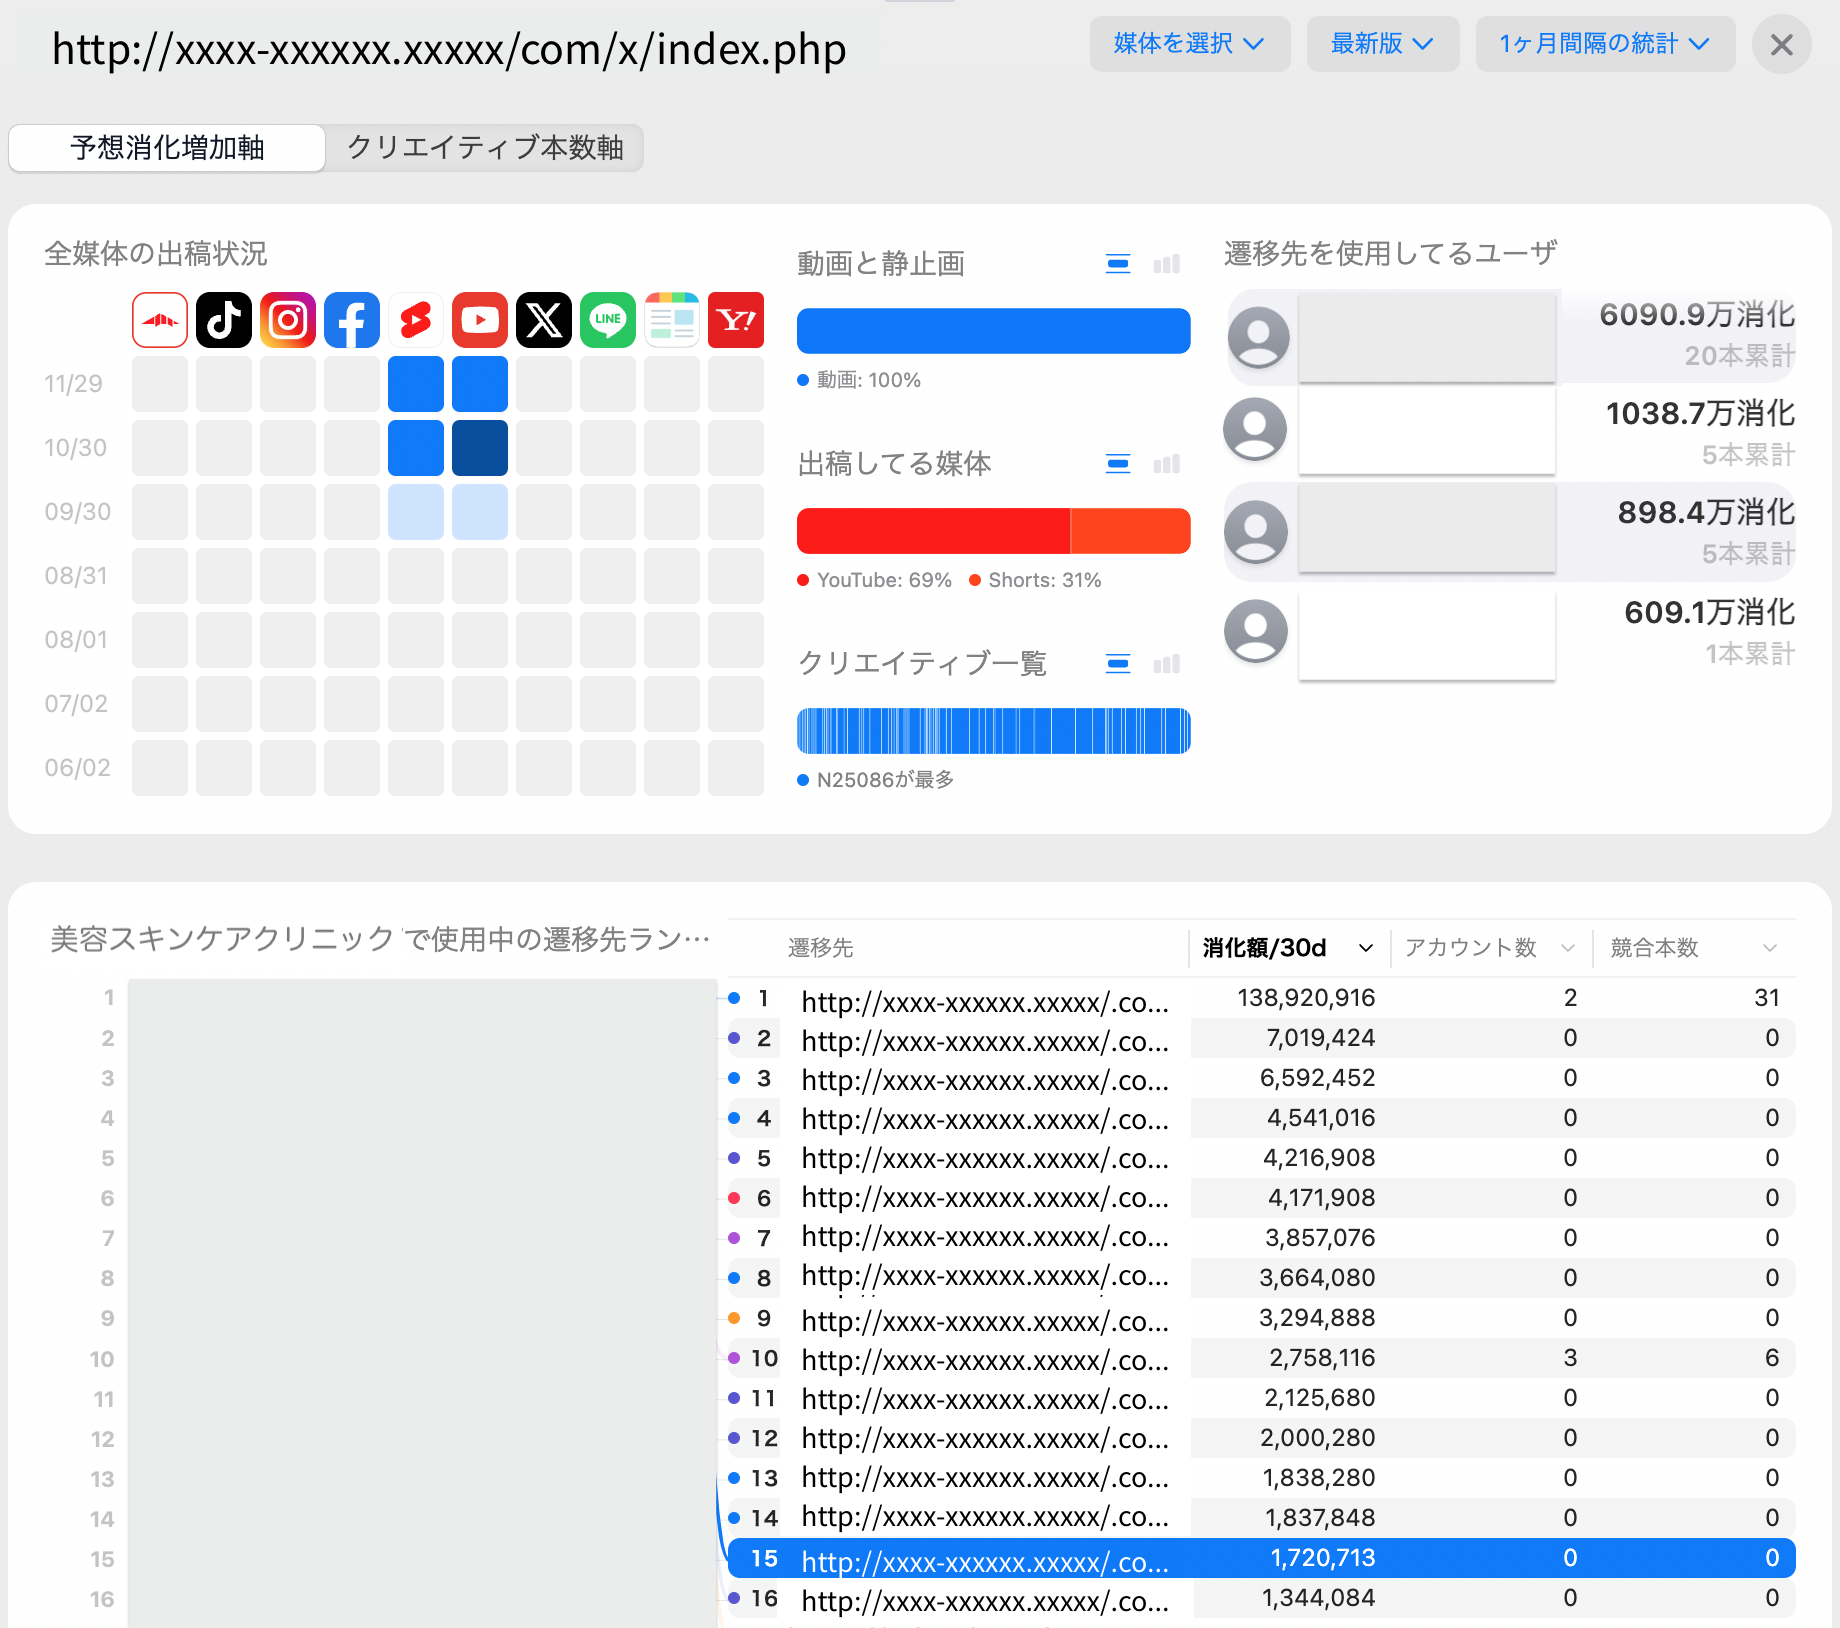Click the LINE media icon

(608, 320)
